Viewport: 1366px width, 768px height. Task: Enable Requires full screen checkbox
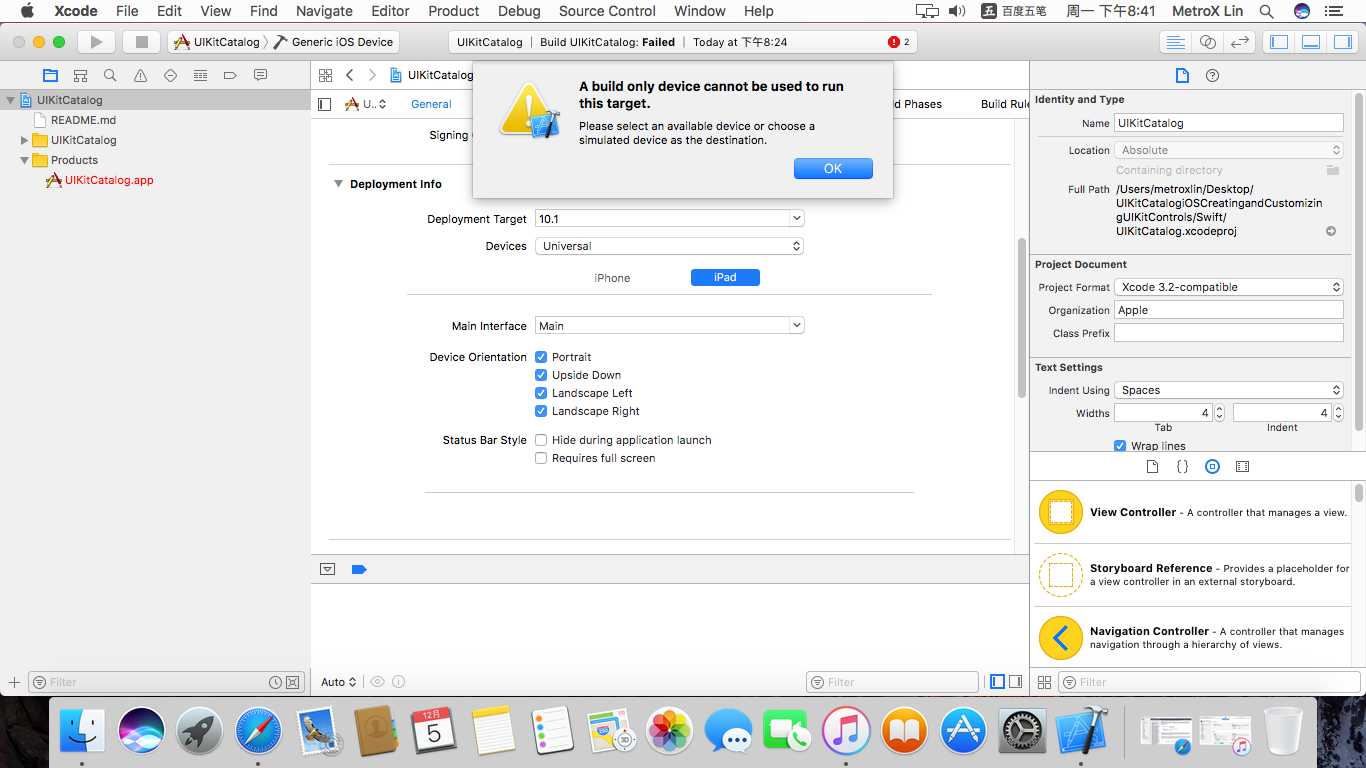[x=541, y=458]
